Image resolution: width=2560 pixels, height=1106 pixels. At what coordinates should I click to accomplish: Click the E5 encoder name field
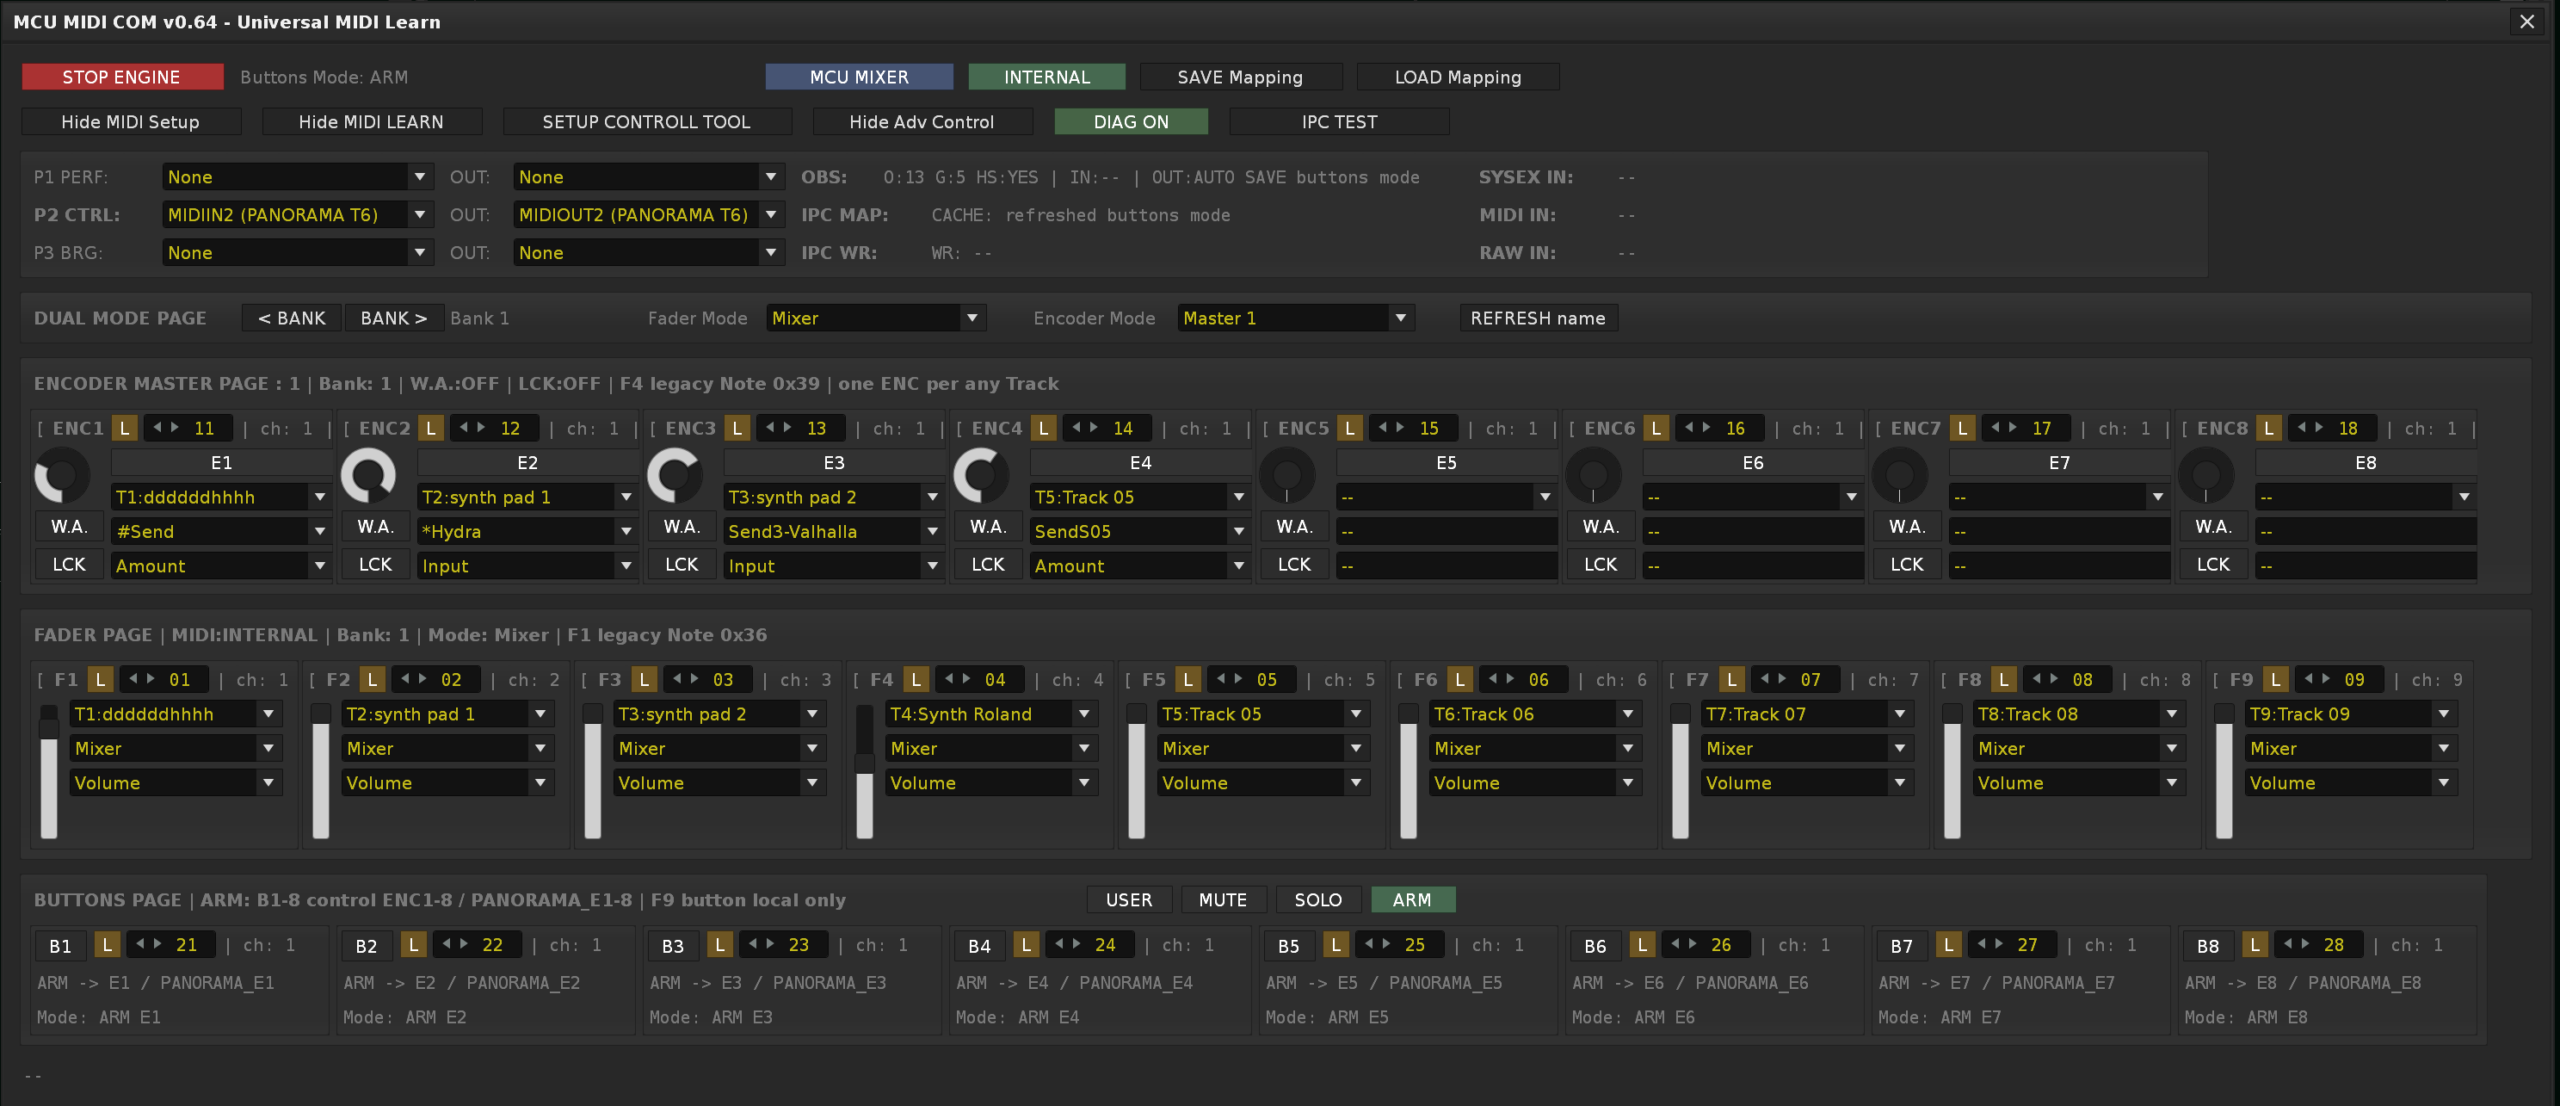[x=1446, y=463]
